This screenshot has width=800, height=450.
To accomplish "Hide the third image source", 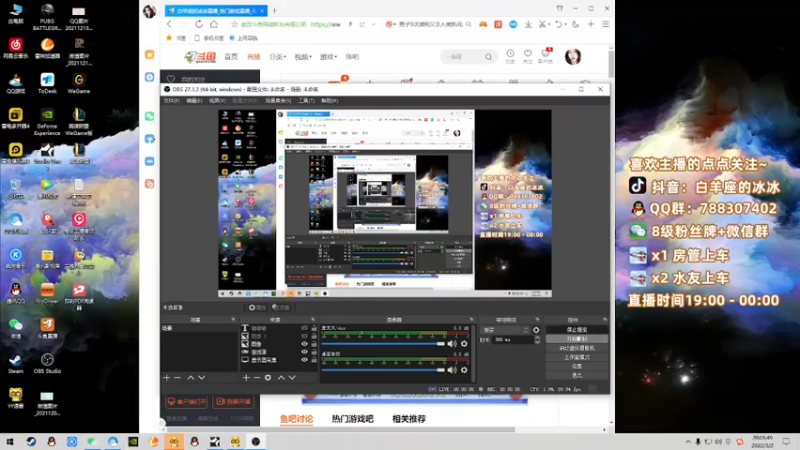I will [305, 344].
